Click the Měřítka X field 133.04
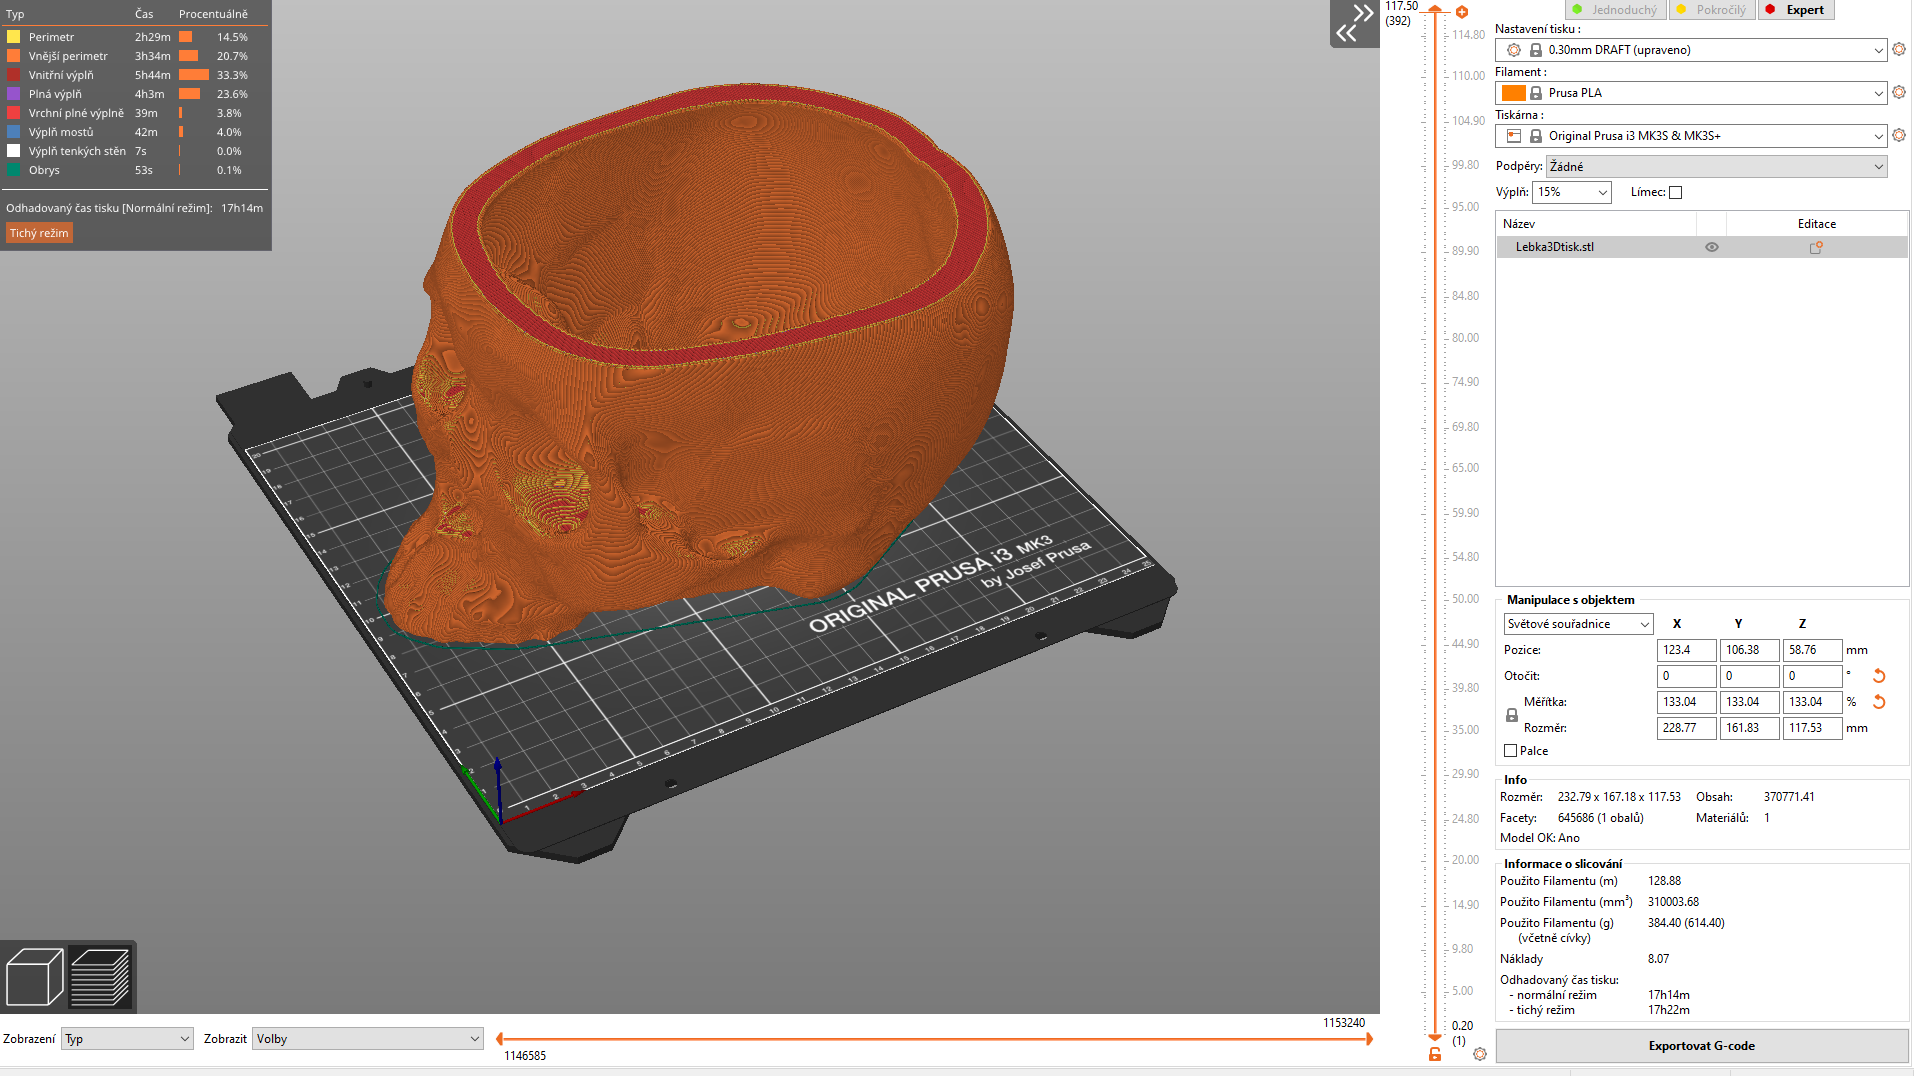The width and height of the screenshot is (1914, 1076). point(1686,702)
